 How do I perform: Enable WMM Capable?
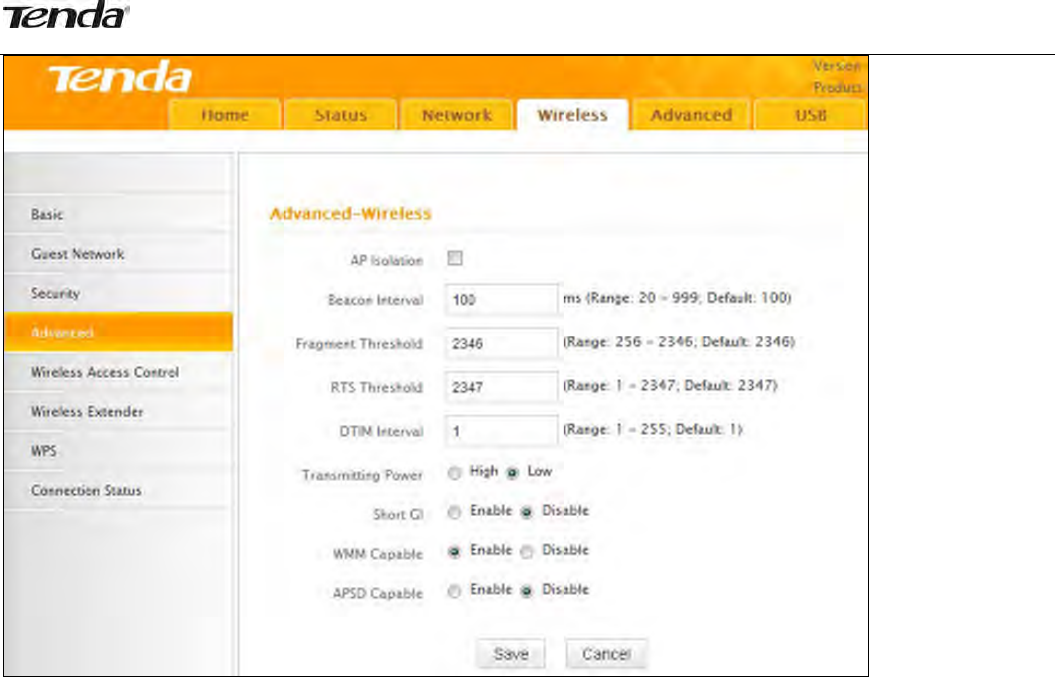pyautogui.click(x=455, y=552)
